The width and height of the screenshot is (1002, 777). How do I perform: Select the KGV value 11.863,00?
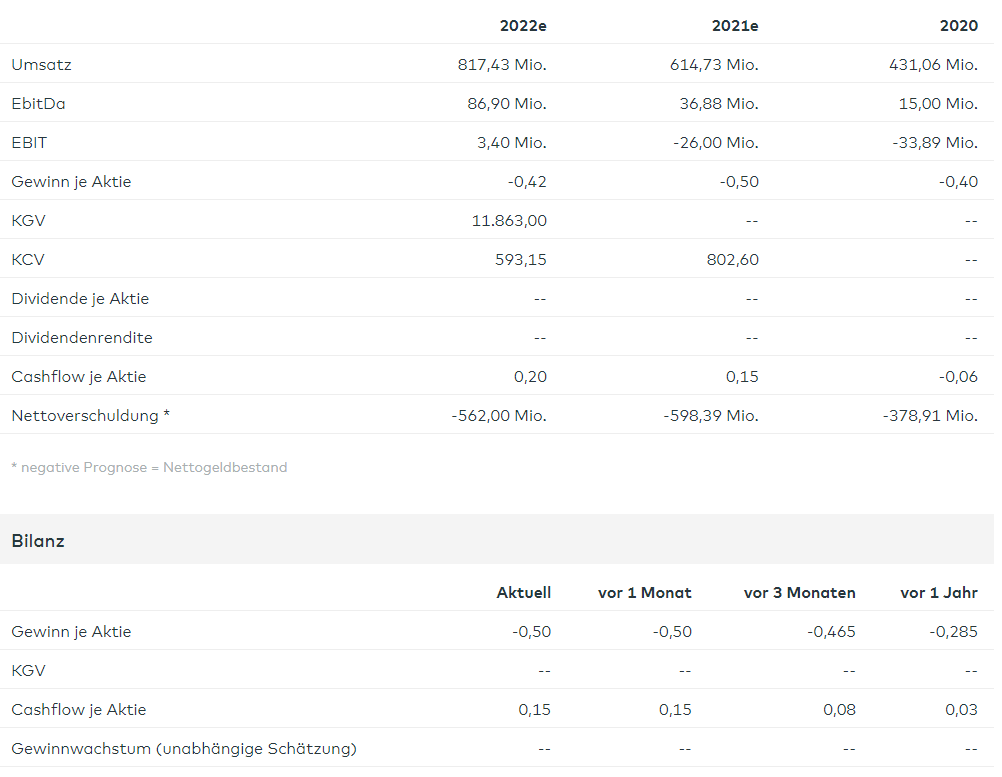509,221
